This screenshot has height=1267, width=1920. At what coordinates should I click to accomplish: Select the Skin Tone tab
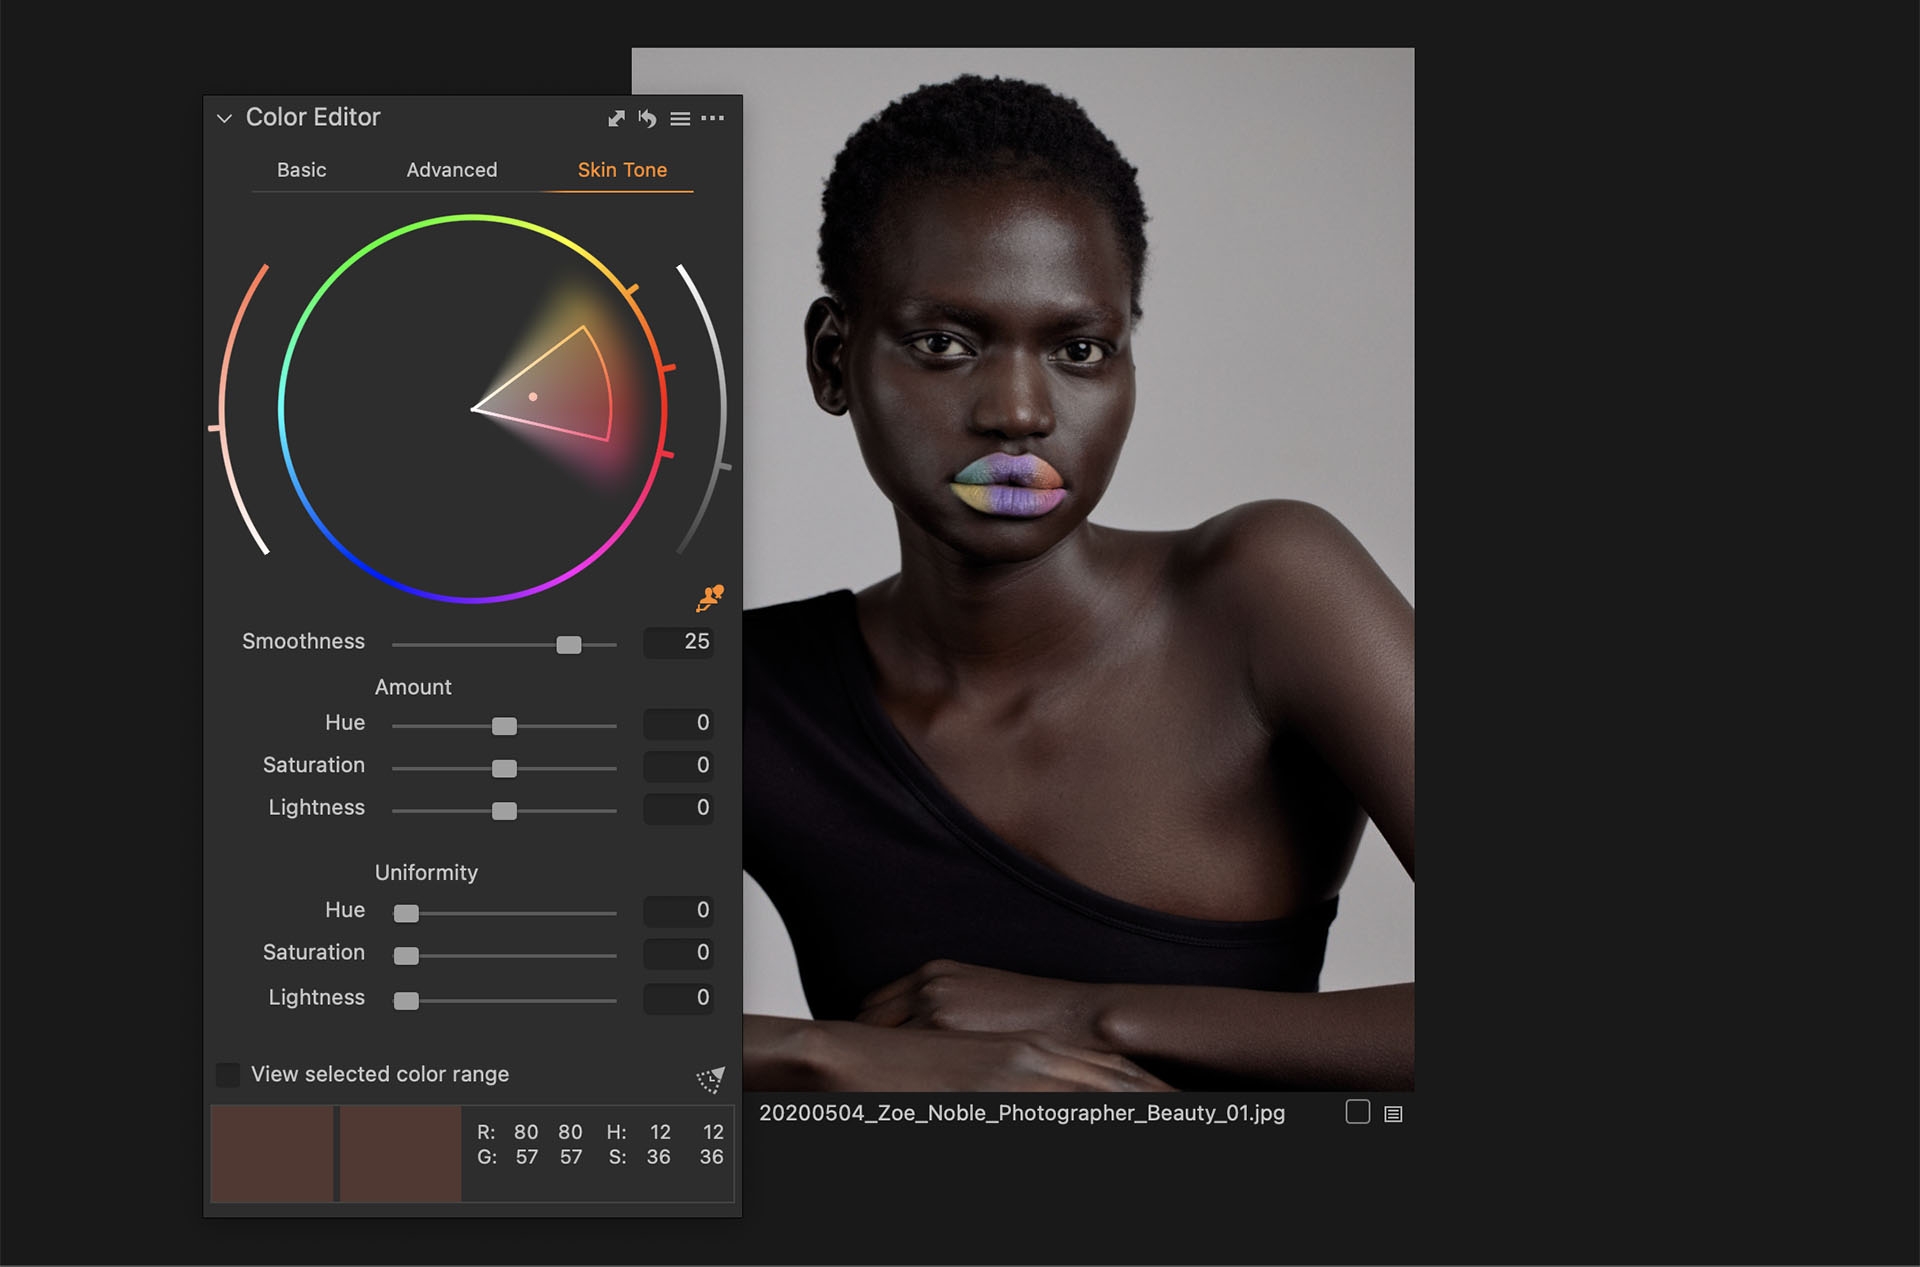[x=622, y=170]
